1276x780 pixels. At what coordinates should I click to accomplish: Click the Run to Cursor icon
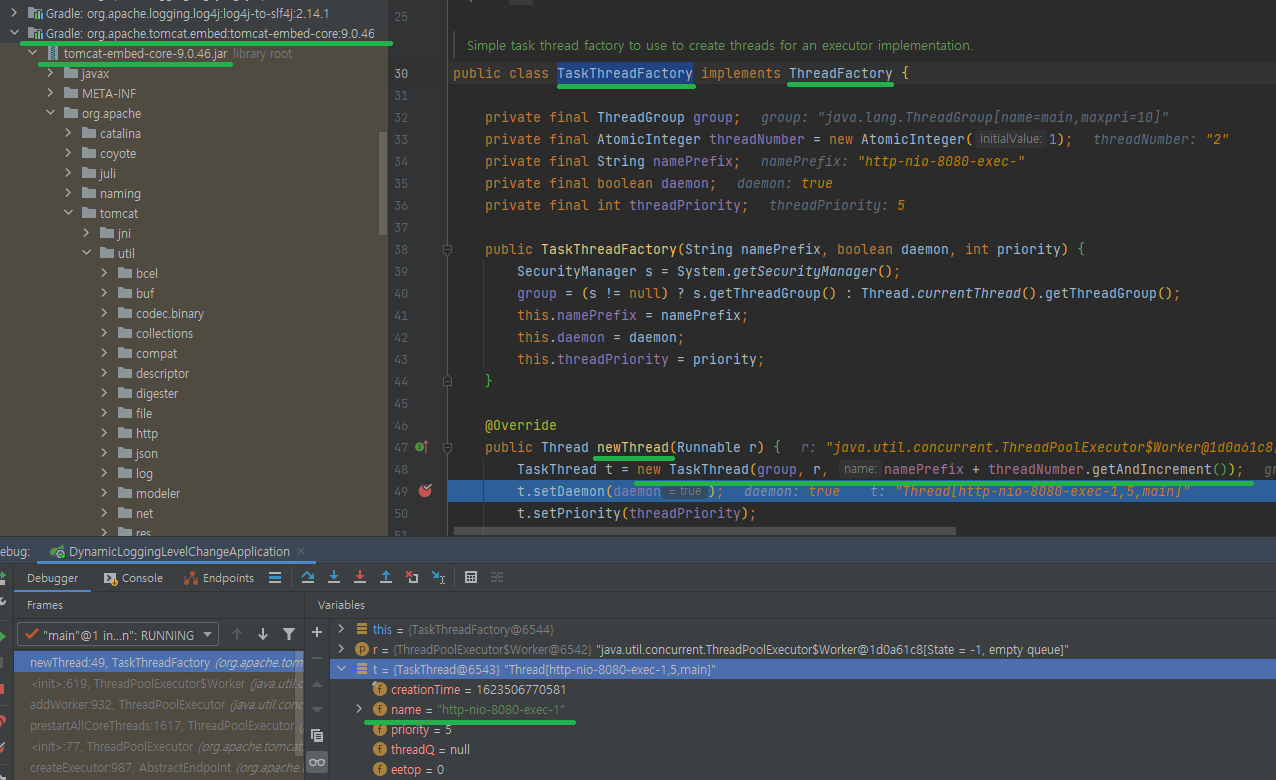tap(438, 578)
